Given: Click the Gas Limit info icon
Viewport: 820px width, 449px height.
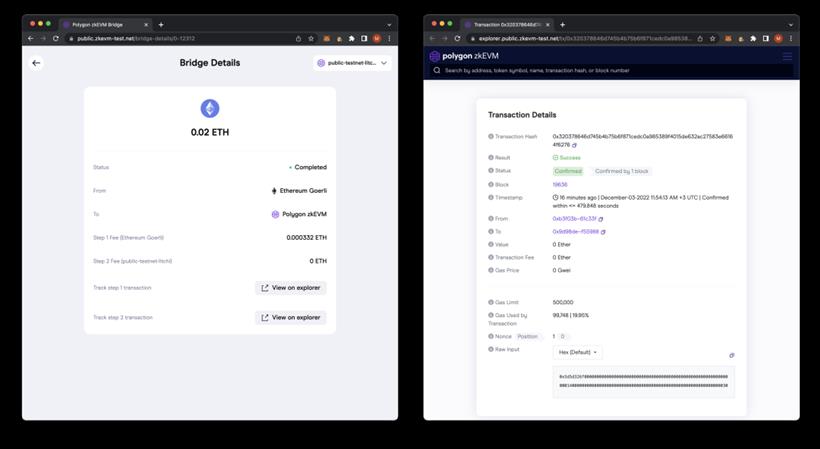Looking at the screenshot, I should coord(491,302).
